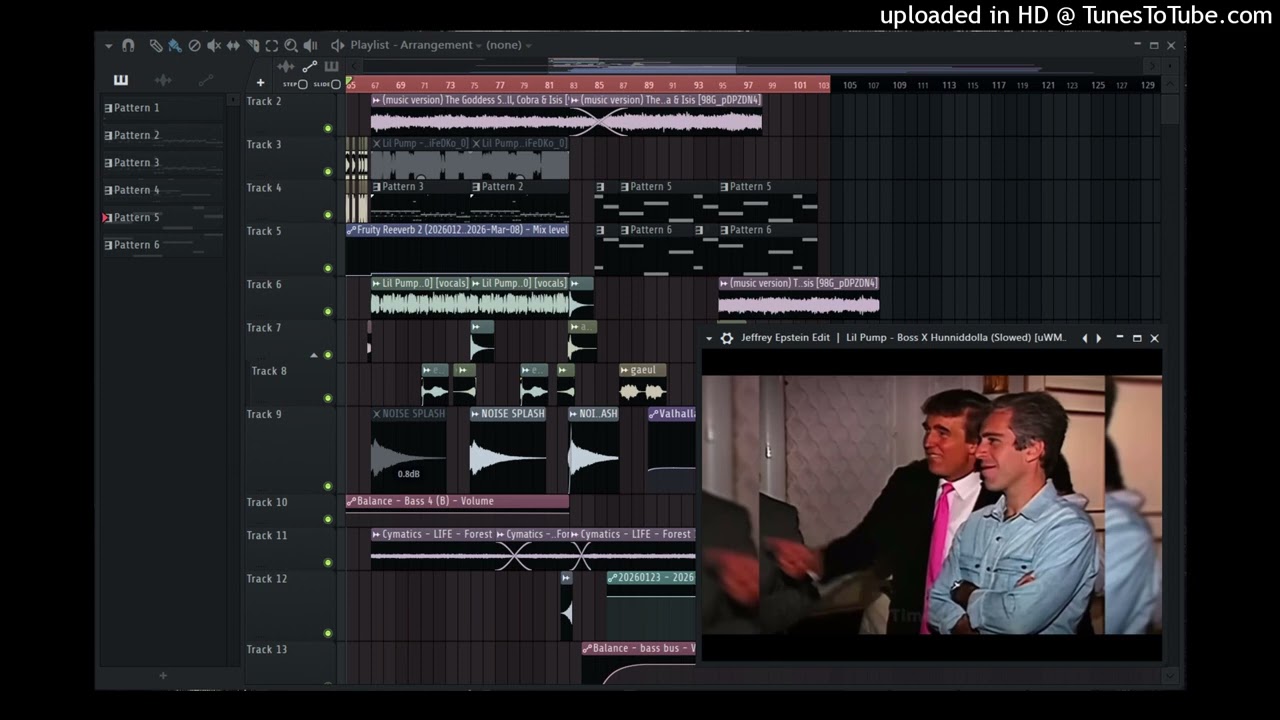This screenshot has height=720, width=1280.
Task: Click the gaeul audio clip on Track 8
Action: pos(643,384)
